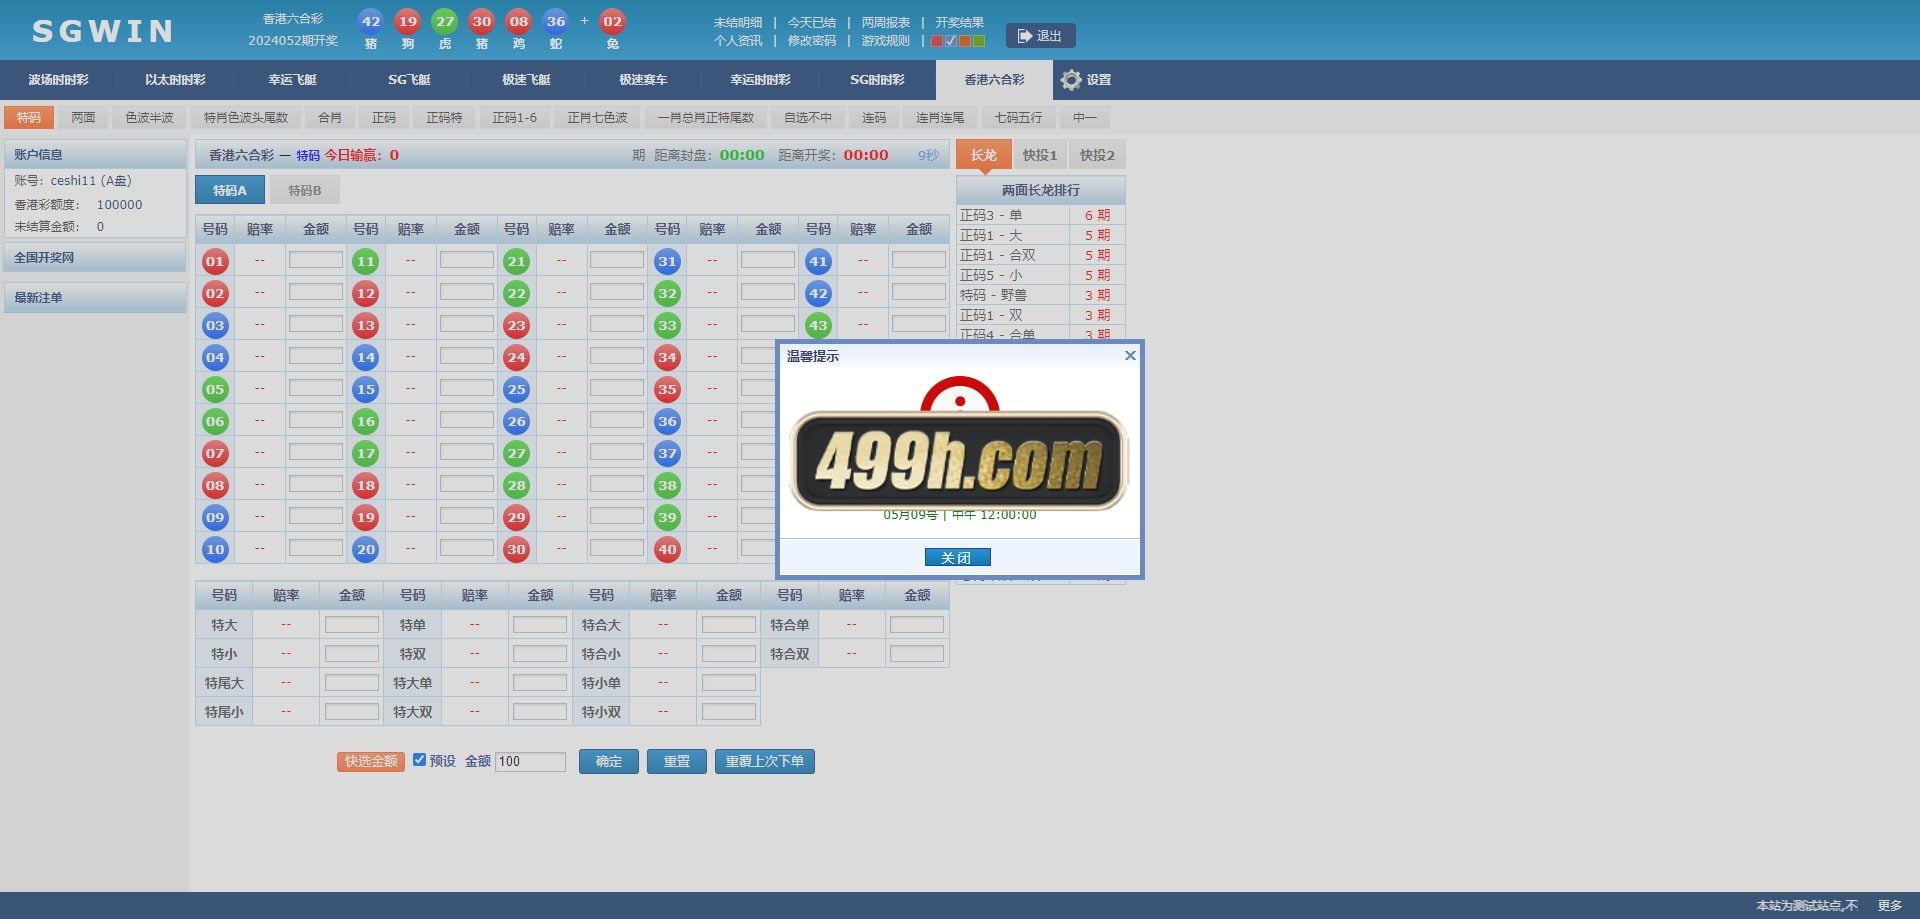The image size is (1920, 919).
Task: Open the 连肖连尾 tab
Action: pyautogui.click(x=940, y=118)
